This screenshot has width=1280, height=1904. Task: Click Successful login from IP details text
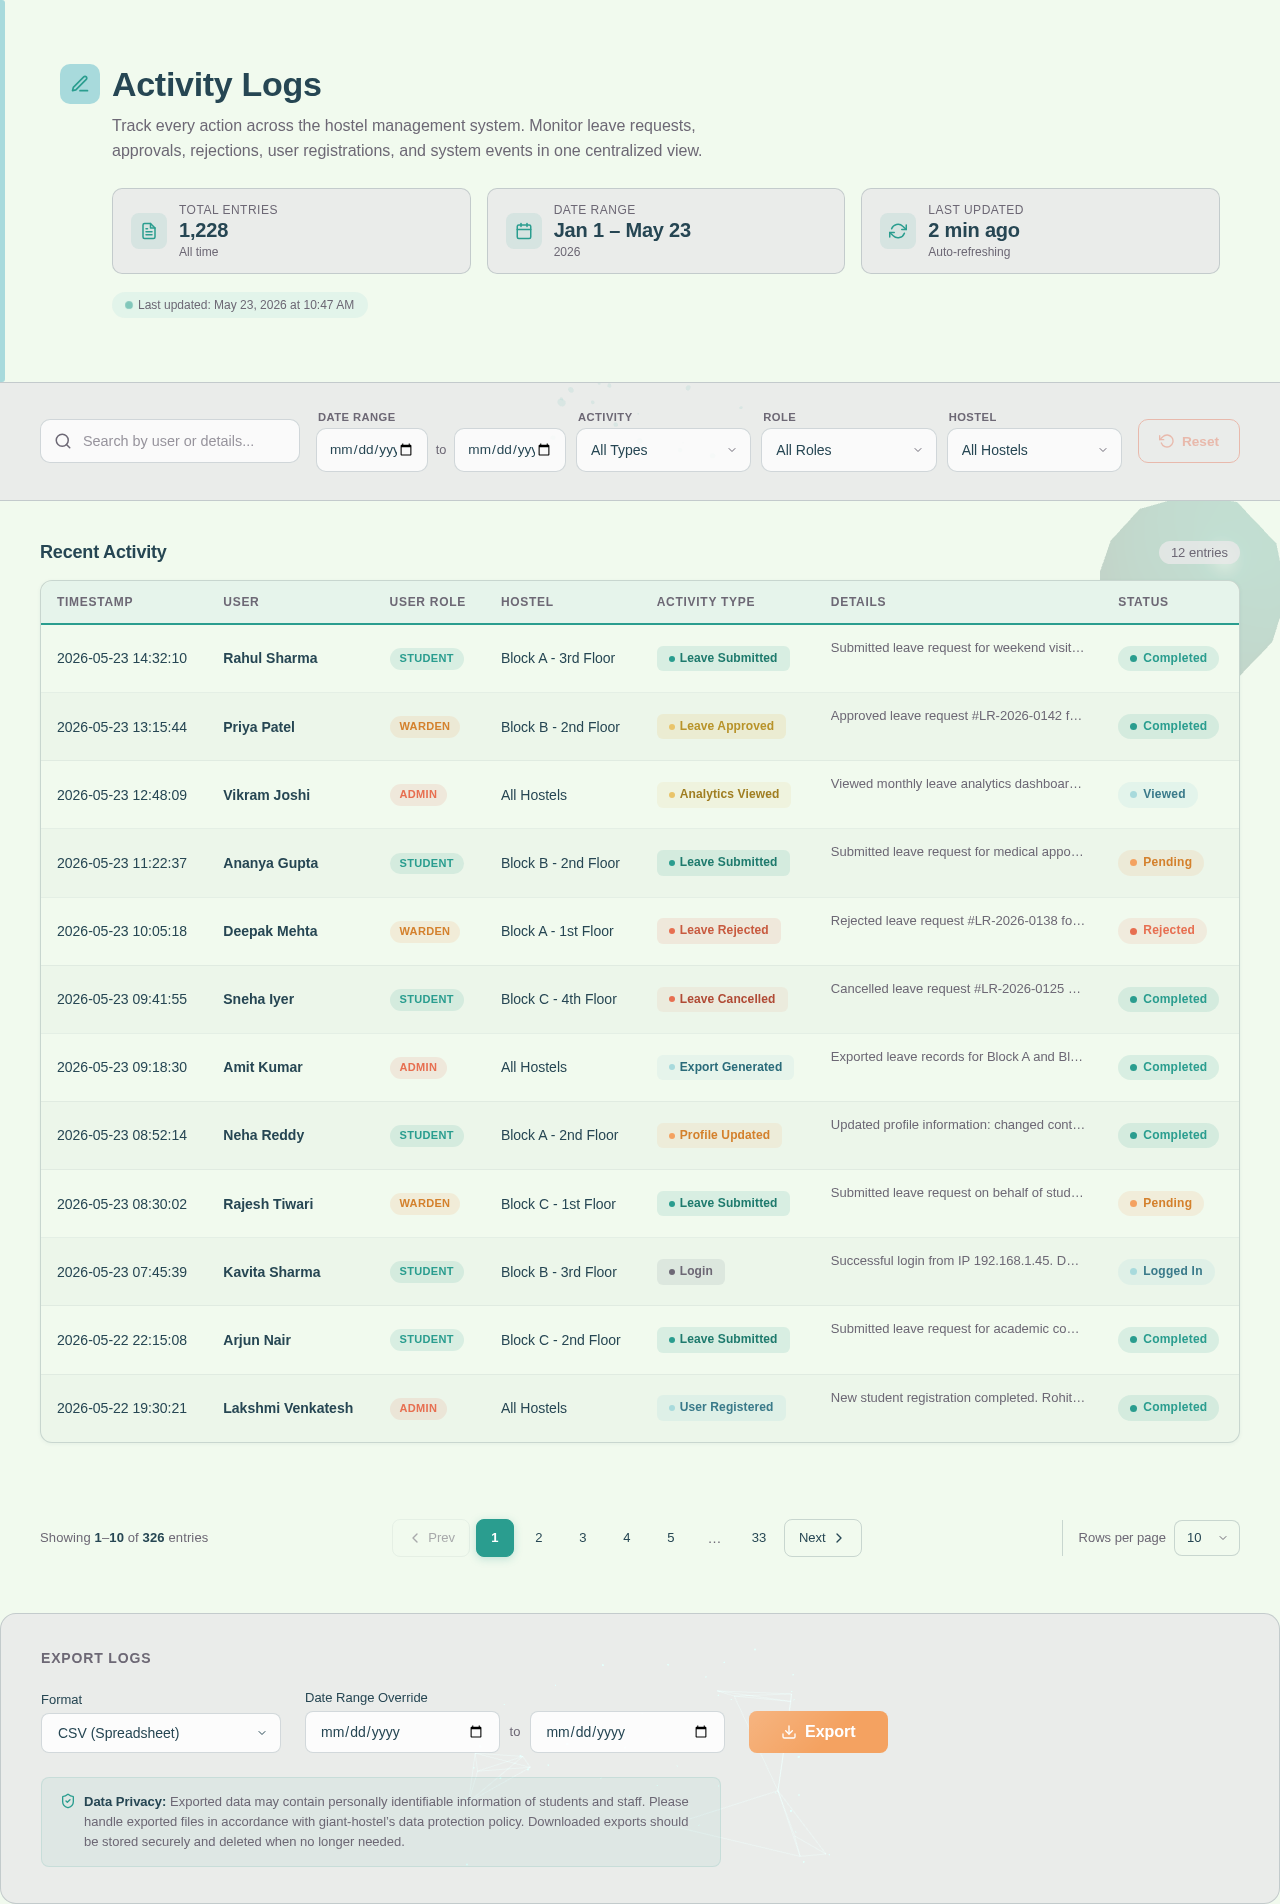coord(955,1261)
